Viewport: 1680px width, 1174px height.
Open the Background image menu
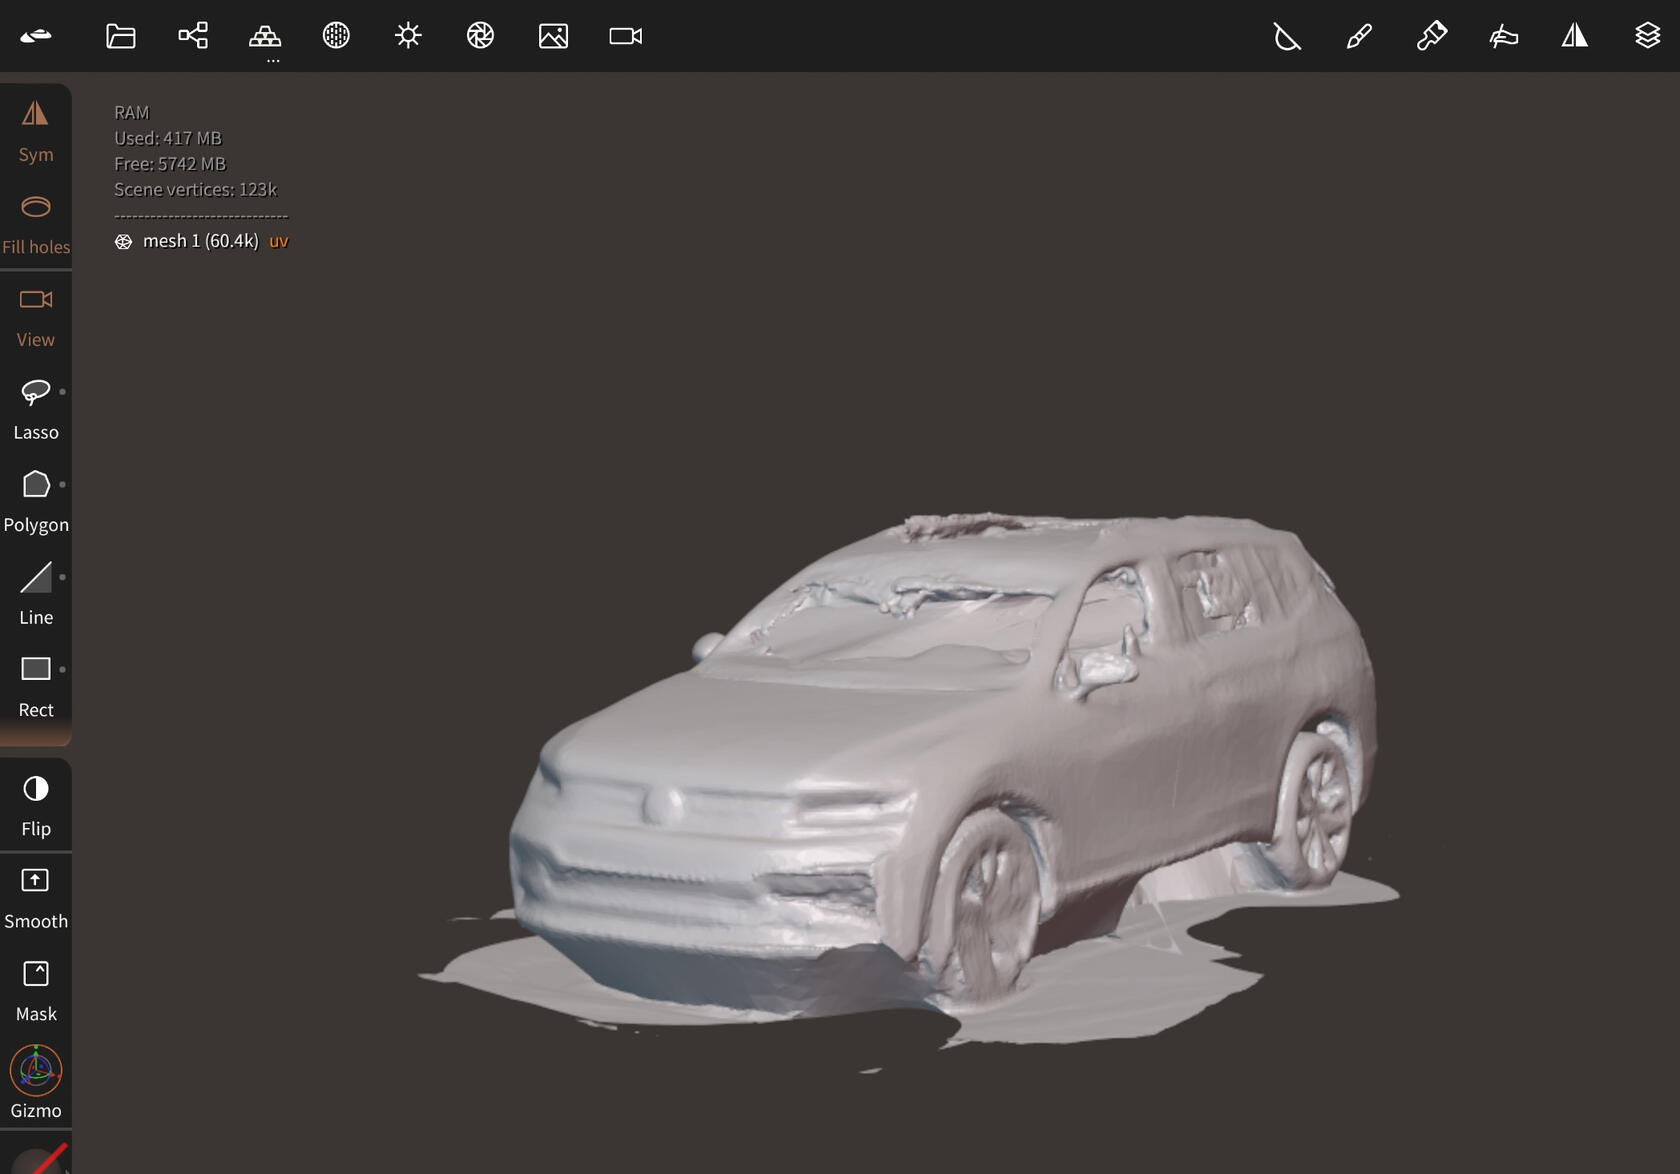pyautogui.click(x=553, y=36)
